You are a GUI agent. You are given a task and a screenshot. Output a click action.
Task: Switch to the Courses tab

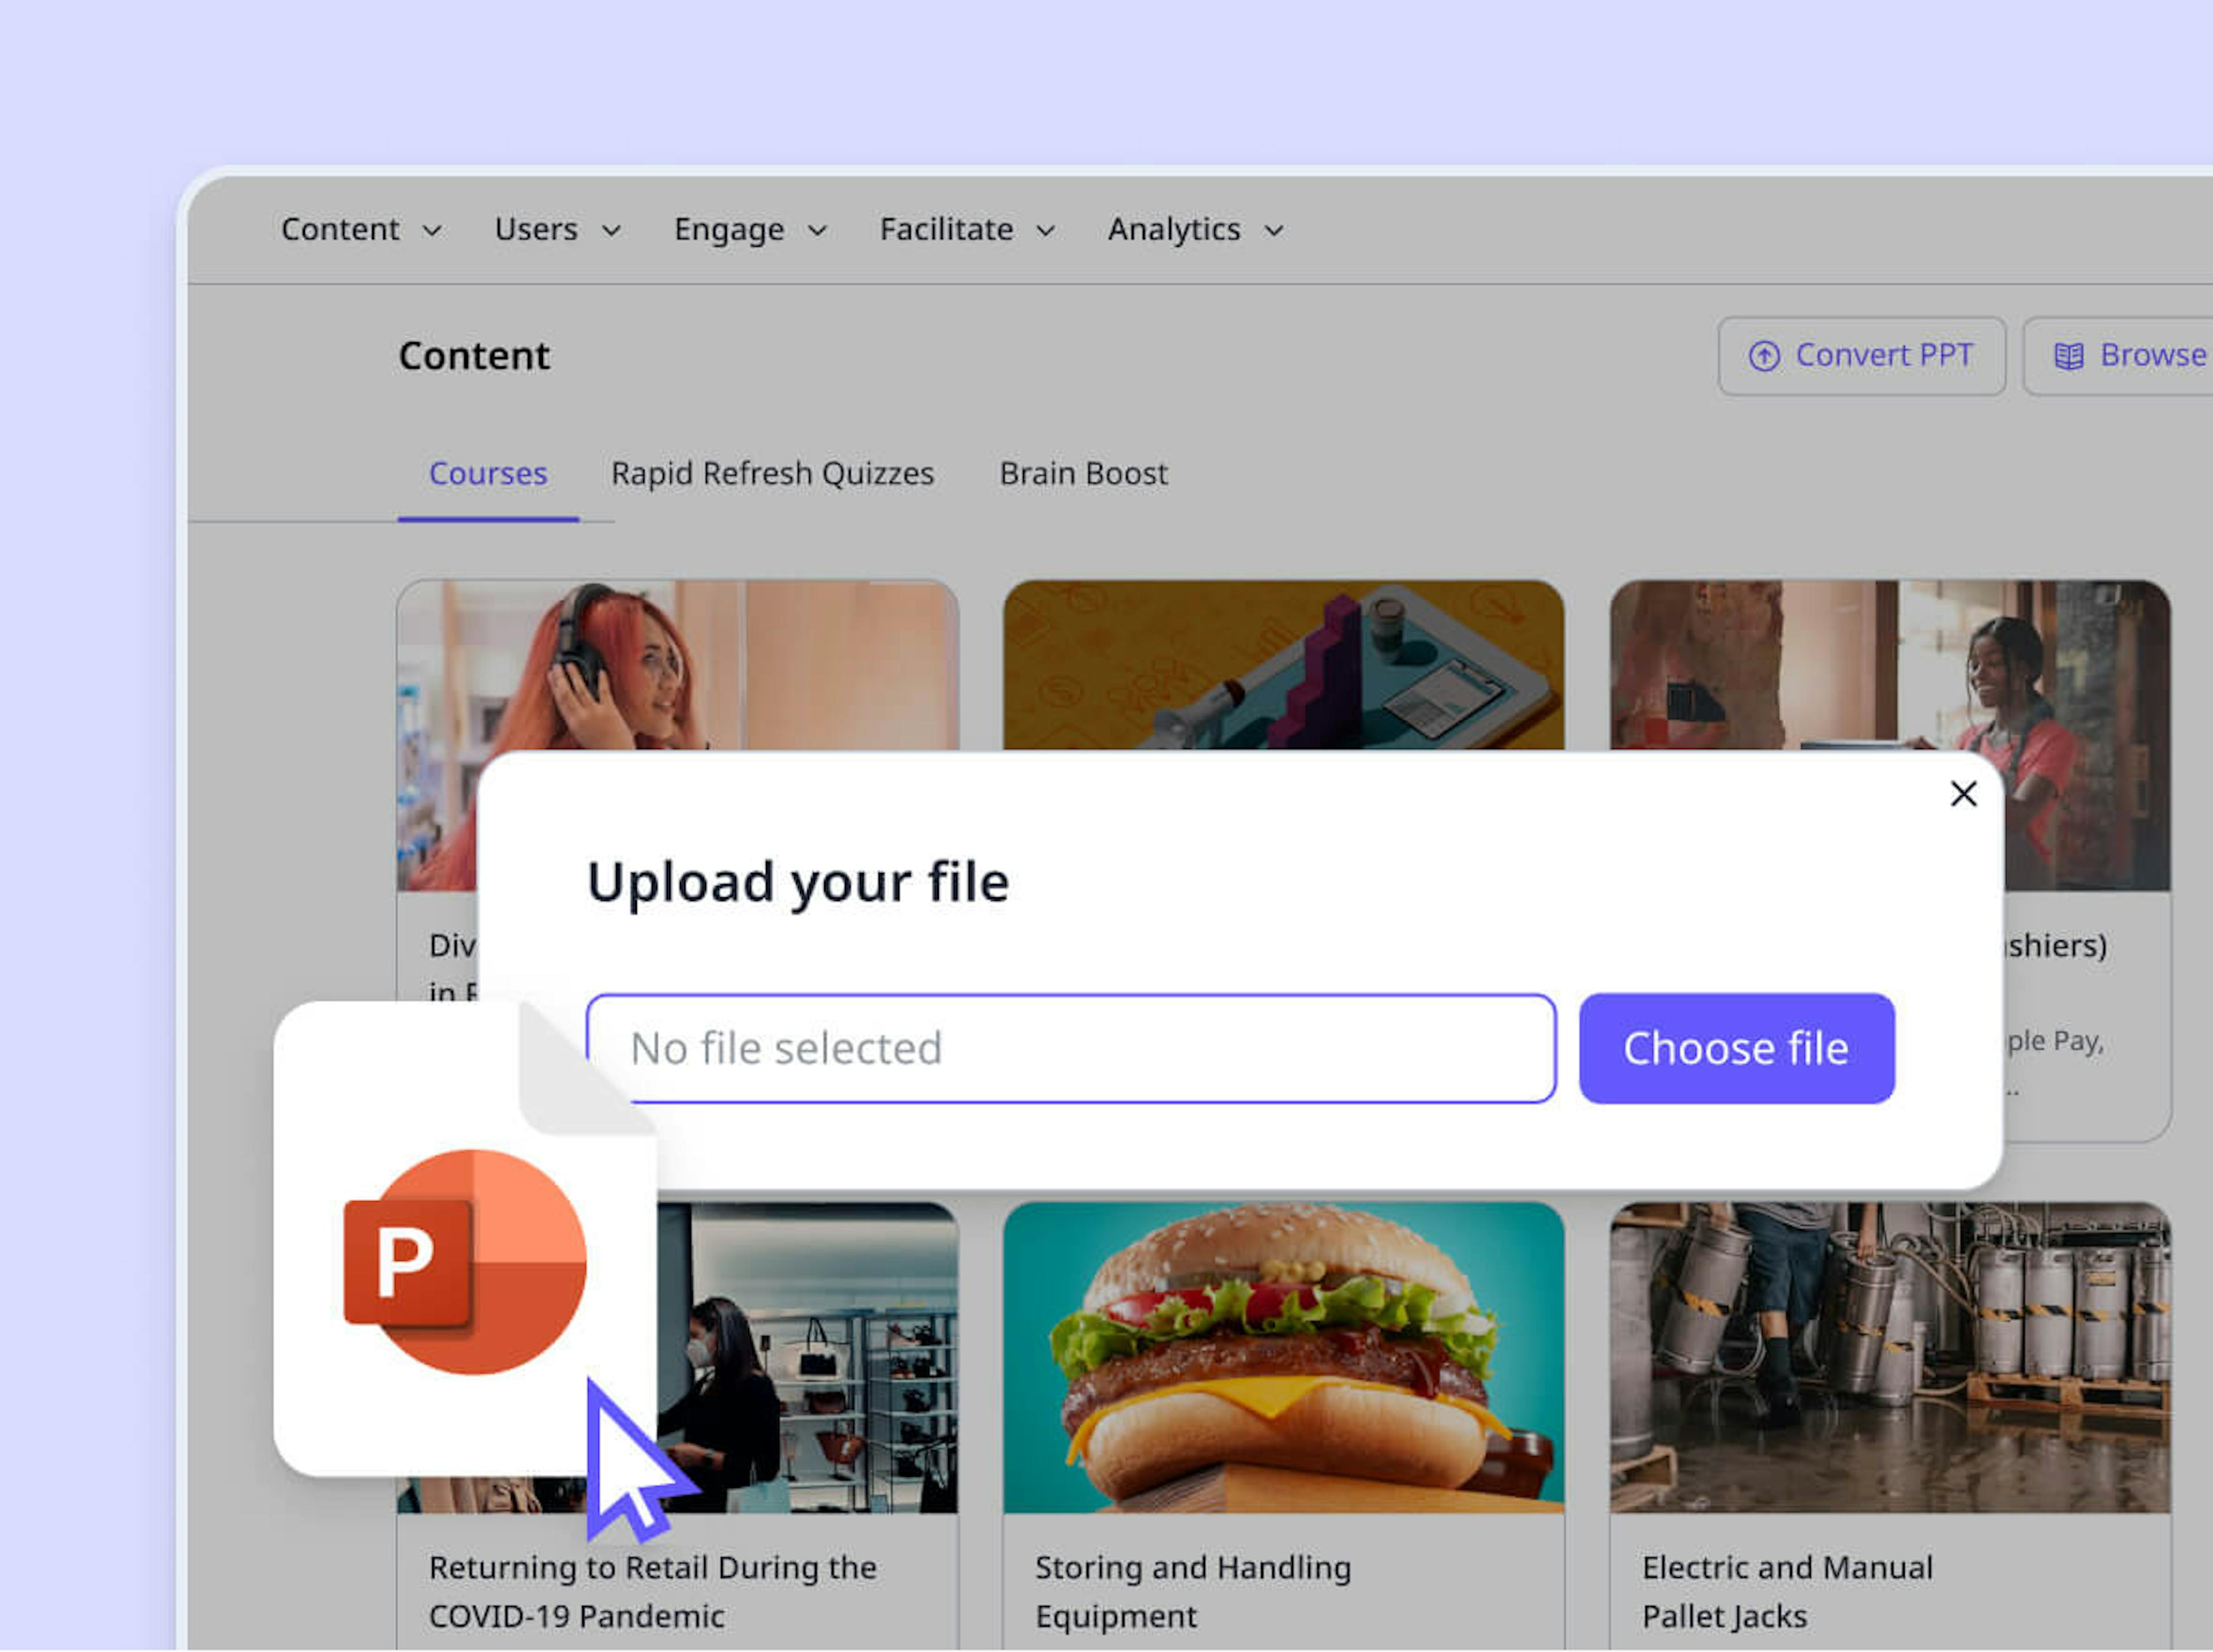(488, 473)
